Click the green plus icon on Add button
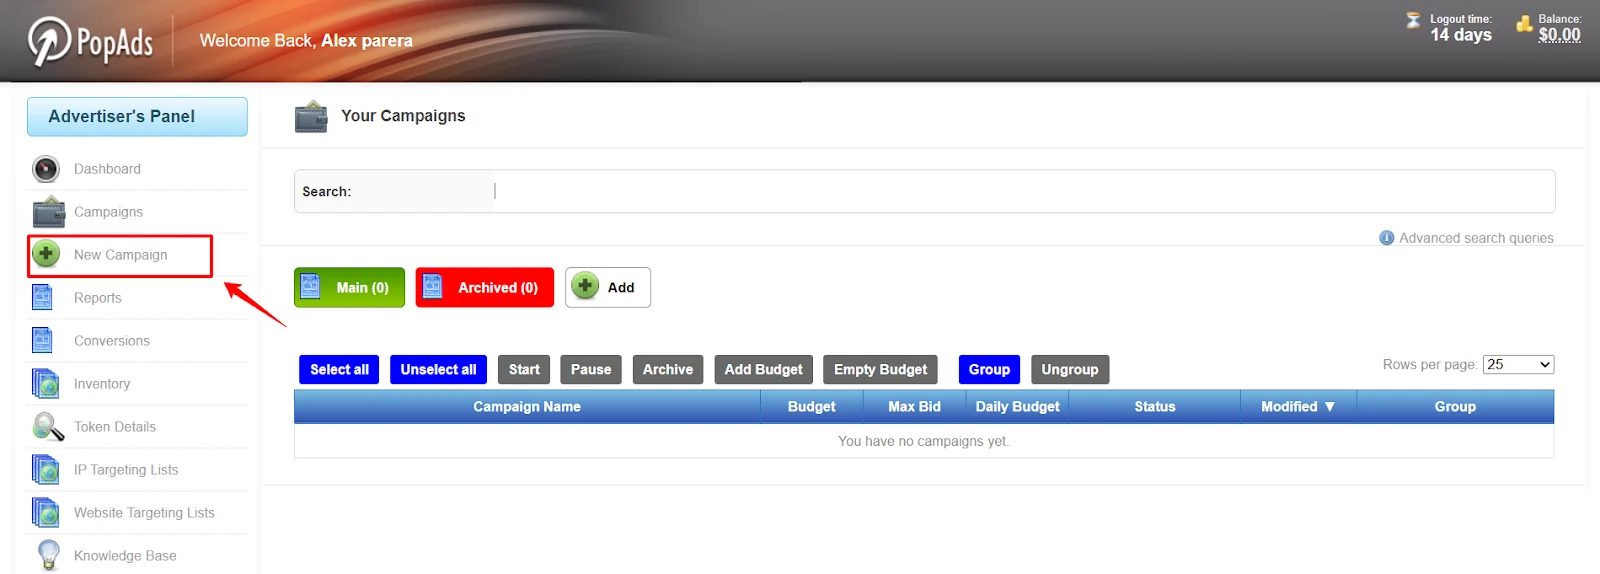This screenshot has height=574, width=1600. [x=585, y=286]
